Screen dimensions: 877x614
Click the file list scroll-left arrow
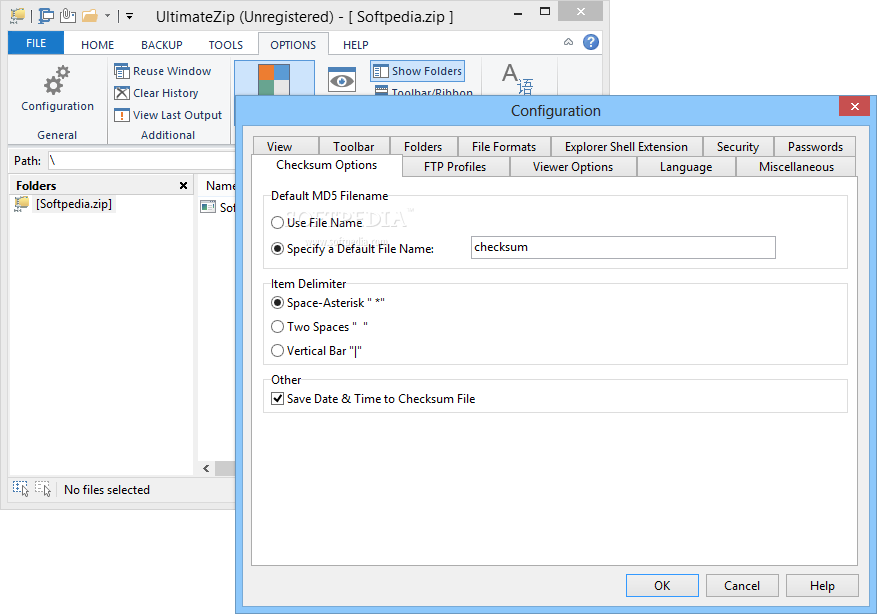(x=206, y=468)
